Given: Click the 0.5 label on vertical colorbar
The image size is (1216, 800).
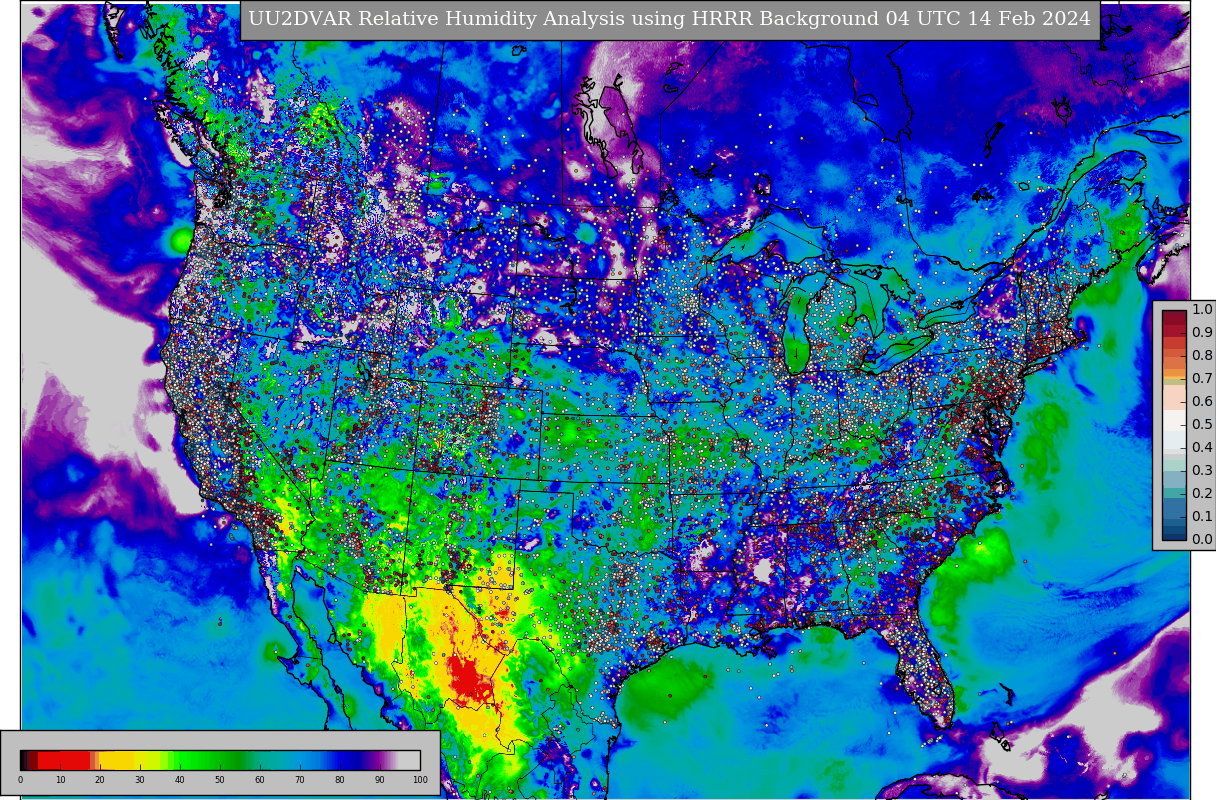Looking at the screenshot, I should [x=1202, y=424].
